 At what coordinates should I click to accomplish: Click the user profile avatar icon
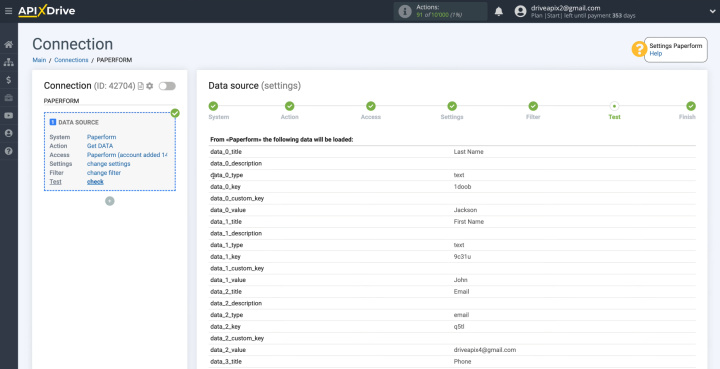coord(520,11)
